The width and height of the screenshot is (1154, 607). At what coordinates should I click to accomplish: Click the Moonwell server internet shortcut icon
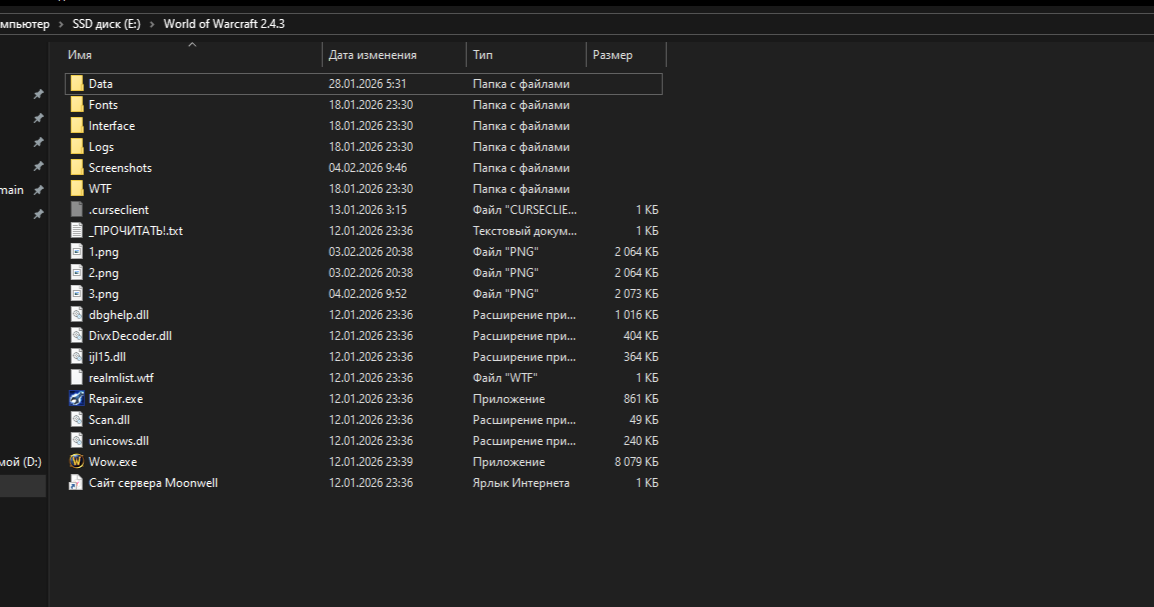click(x=77, y=483)
